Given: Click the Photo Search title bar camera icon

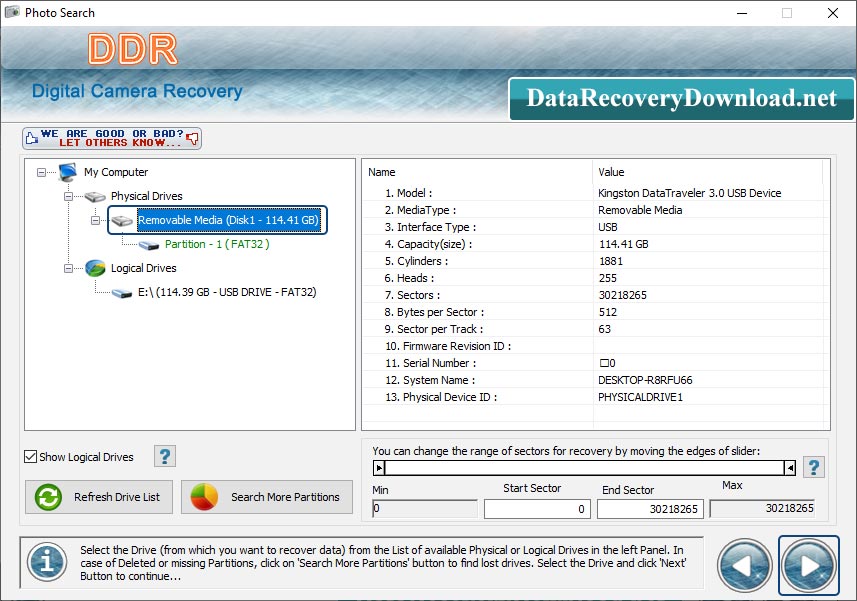Looking at the screenshot, I should click(12, 12).
